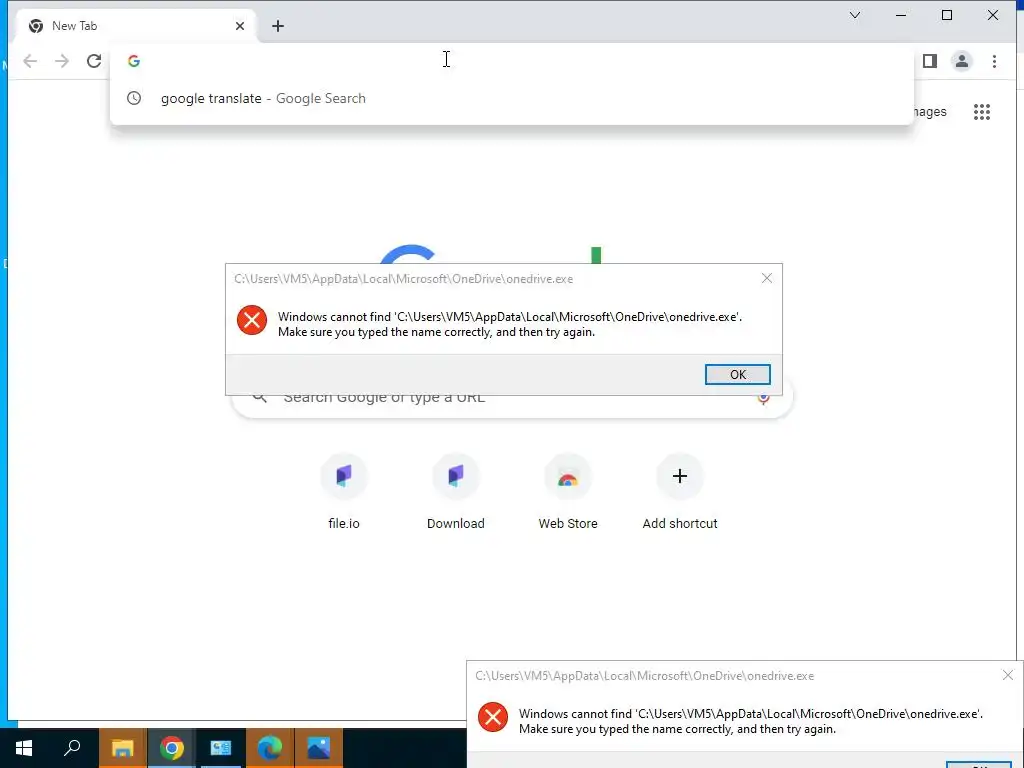Go forward with the forward arrow
1024x768 pixels.
(x=62, y=61)
